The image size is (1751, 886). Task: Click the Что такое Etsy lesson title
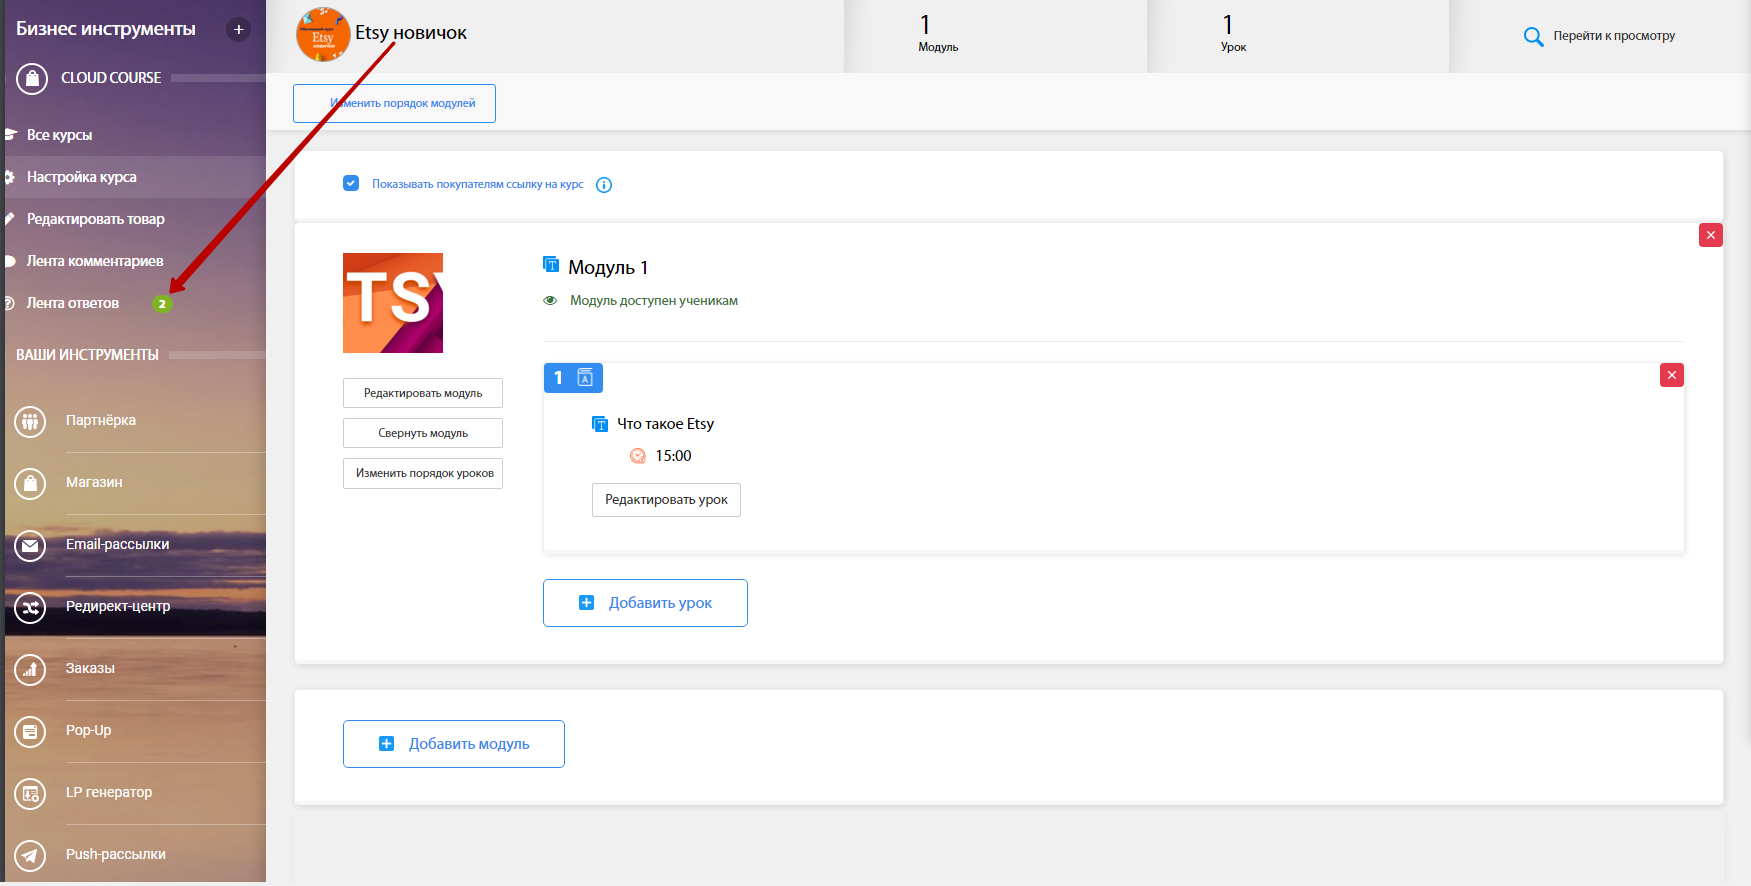666,424
